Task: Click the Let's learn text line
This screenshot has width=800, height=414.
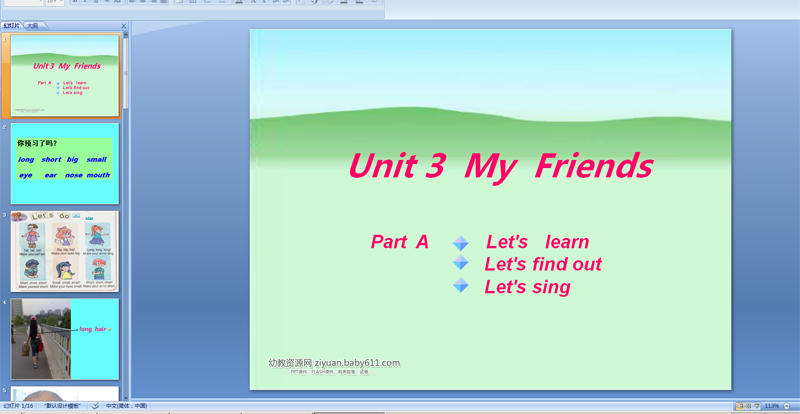Action: tap(537, 241)
